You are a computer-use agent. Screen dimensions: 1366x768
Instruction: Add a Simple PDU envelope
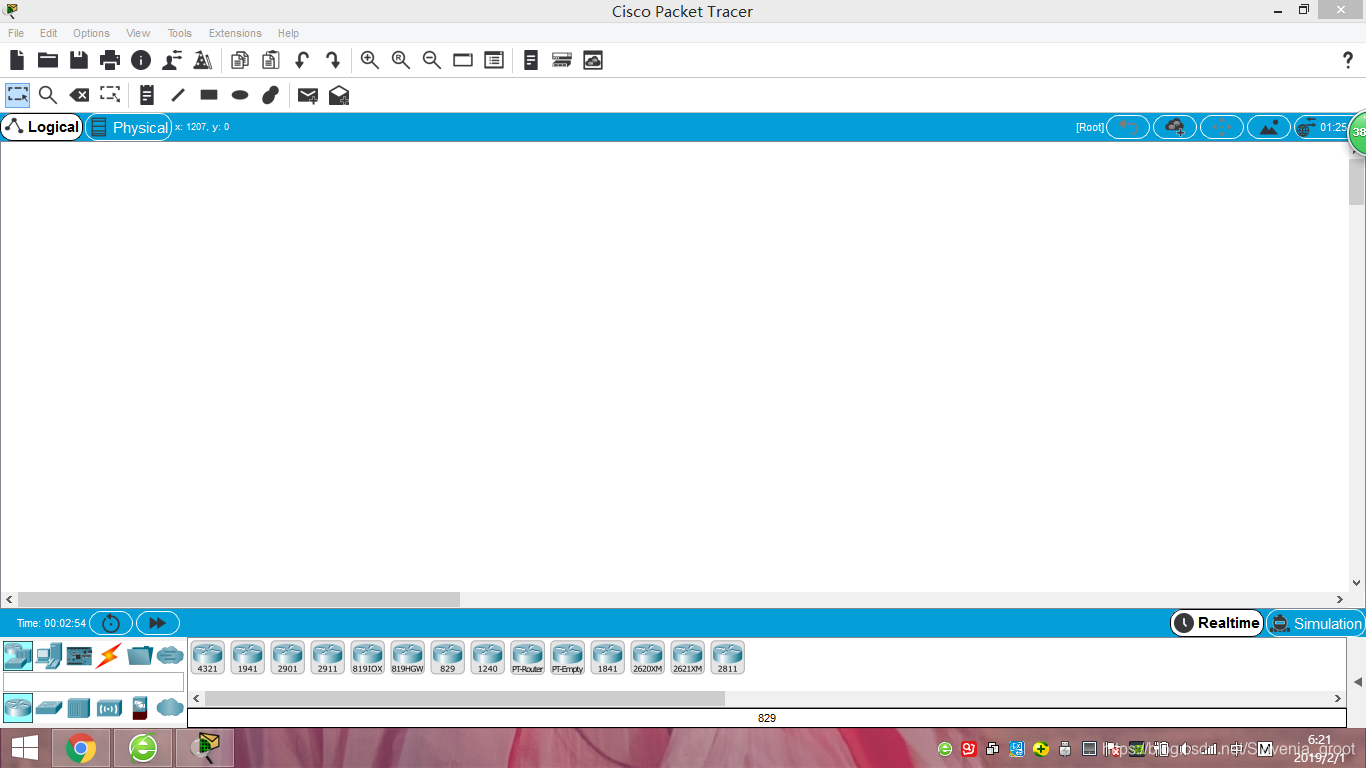[x=308, y=95]
